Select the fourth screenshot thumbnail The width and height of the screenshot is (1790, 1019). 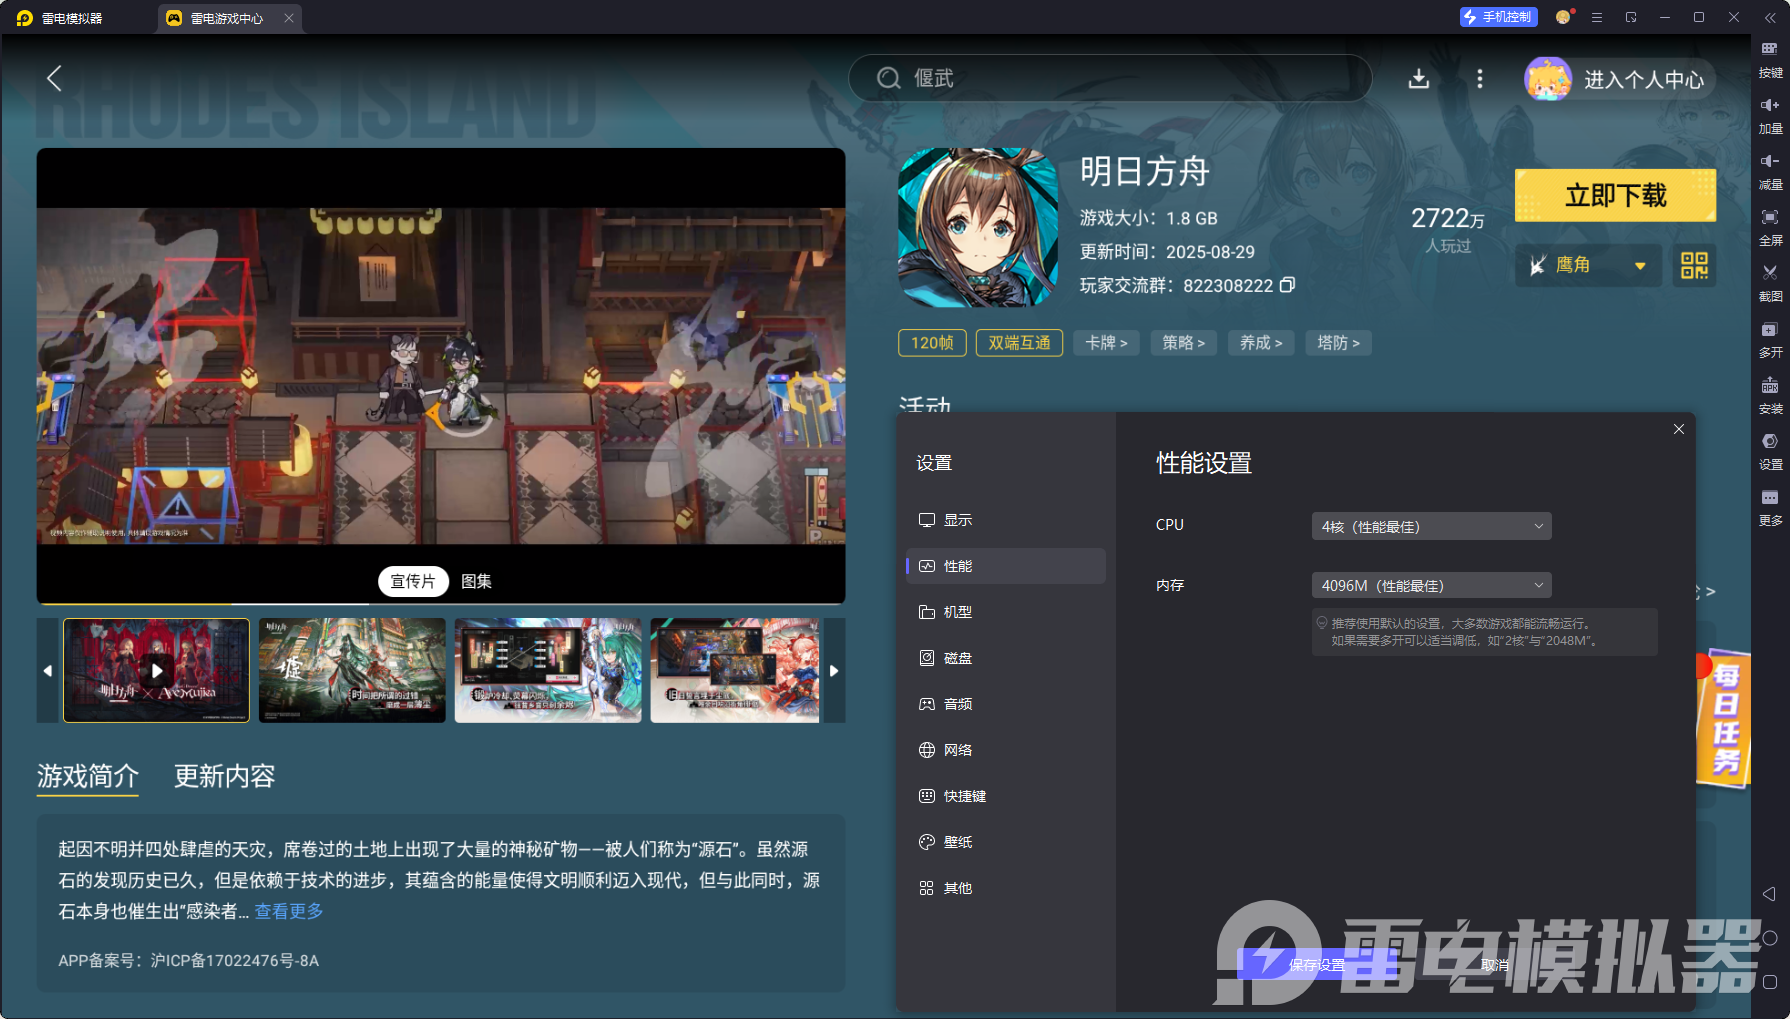tap(735, 670)
